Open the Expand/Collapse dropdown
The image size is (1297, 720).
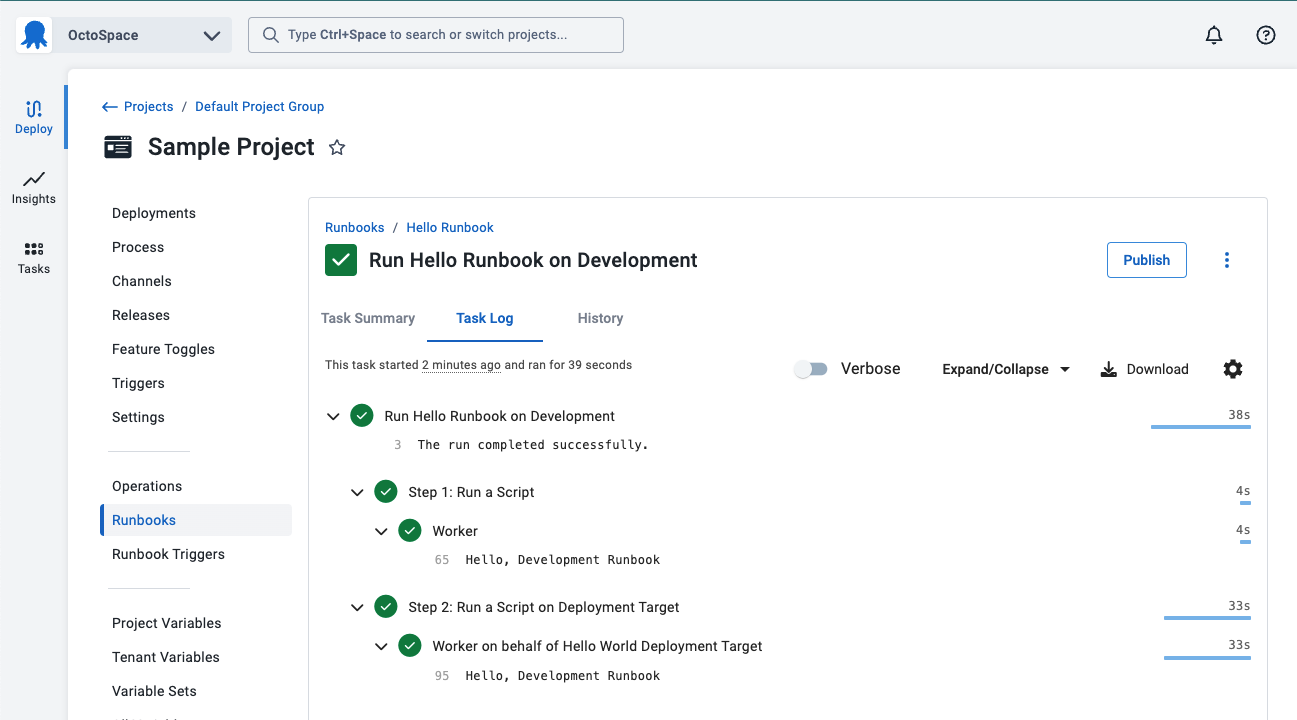point(1006,369)
